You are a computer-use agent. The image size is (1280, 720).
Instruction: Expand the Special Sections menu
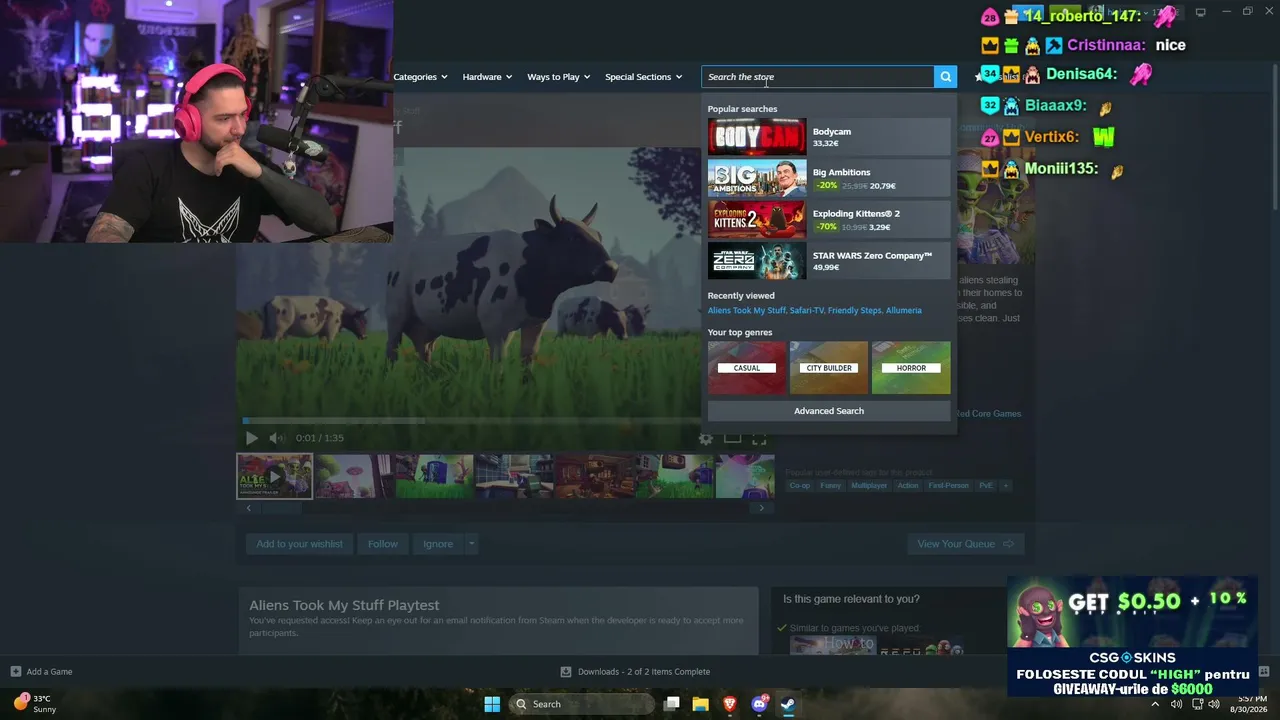tap(643, 77)
